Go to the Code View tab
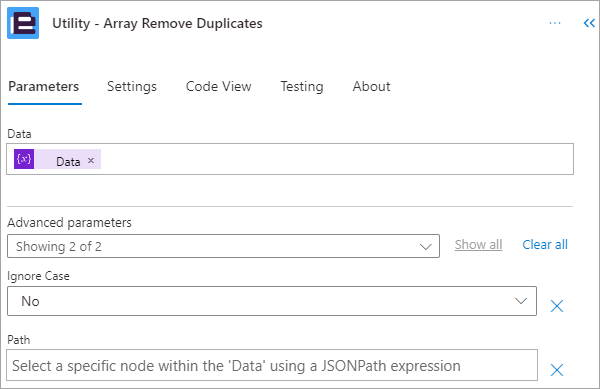The image size is (600, 389). 218,86
